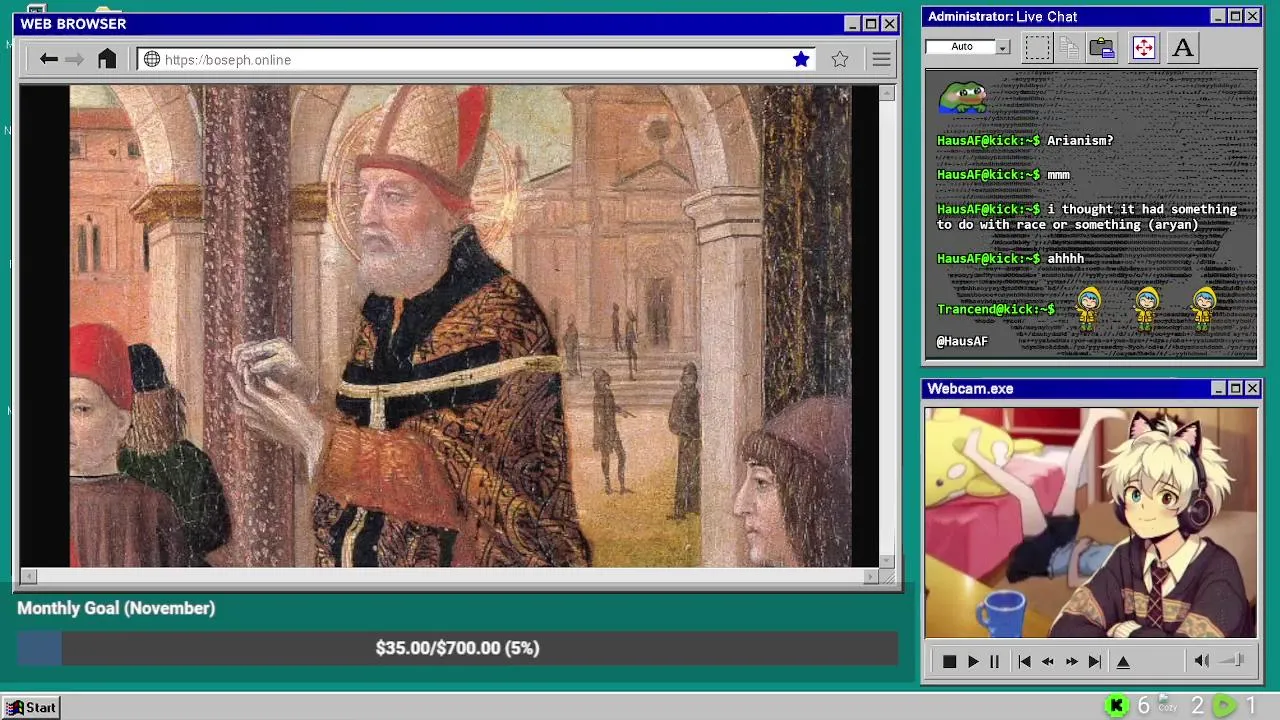
Task: Click the stop button in Webcam.exe
Action: tap(949, 661)
